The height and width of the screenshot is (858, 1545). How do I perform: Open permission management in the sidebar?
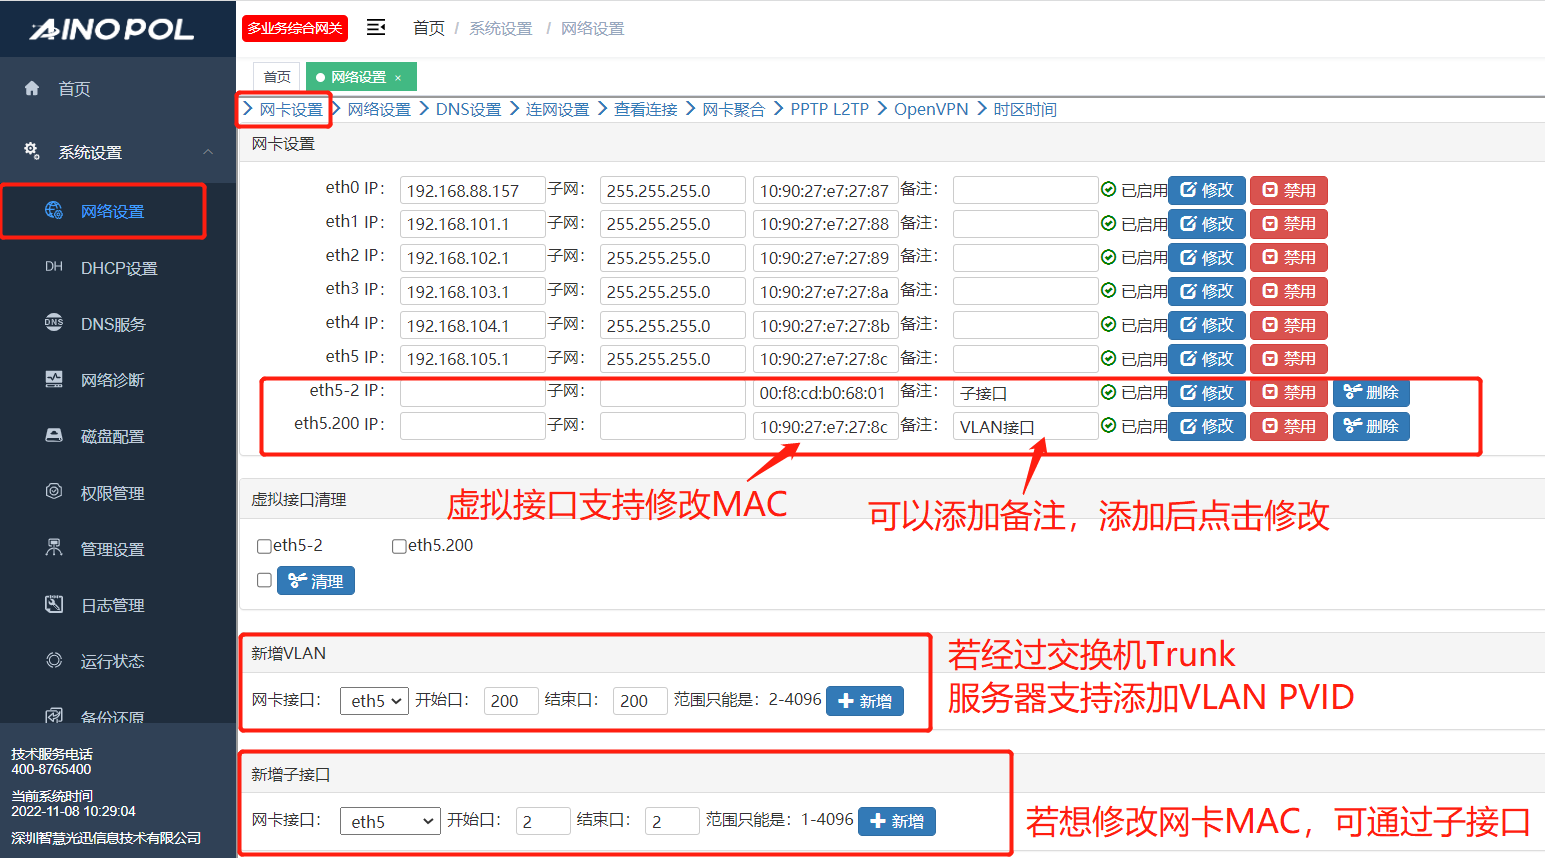coord(112,493)
